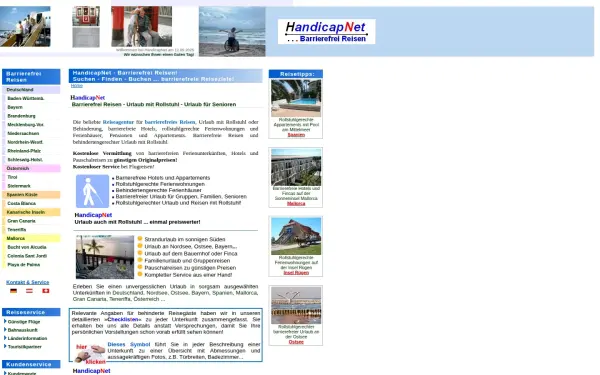Click the beach terrace palm photo
This screenshot has height=375, width=600.
pyautogui.click(x=105, y=257)
